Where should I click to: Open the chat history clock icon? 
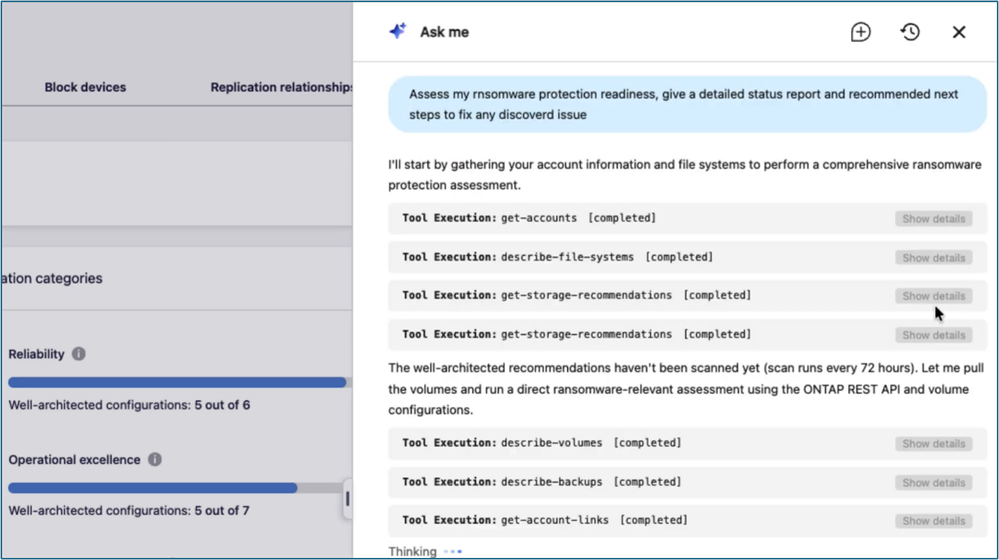910,32
